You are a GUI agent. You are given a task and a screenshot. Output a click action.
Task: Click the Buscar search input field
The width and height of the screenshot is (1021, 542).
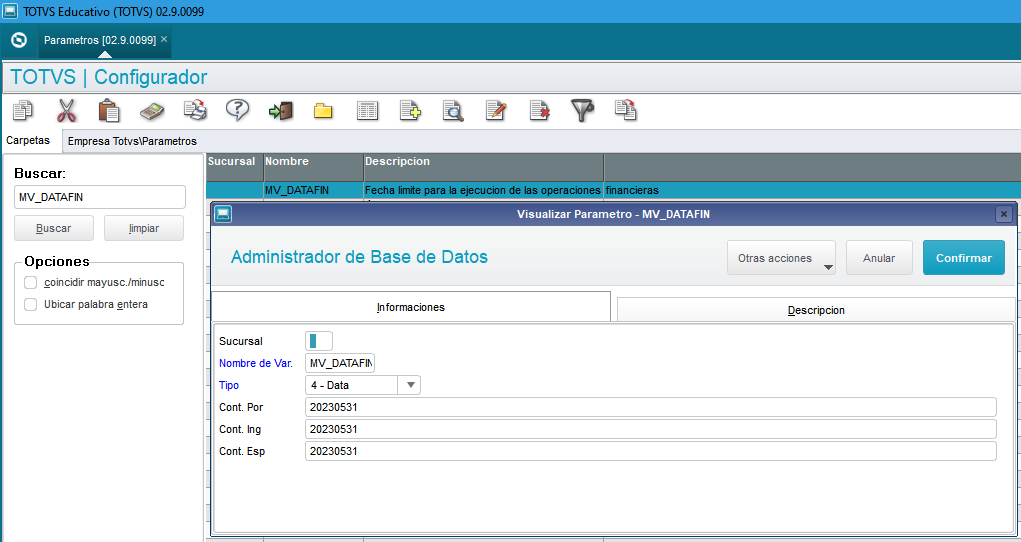point(100,197)
